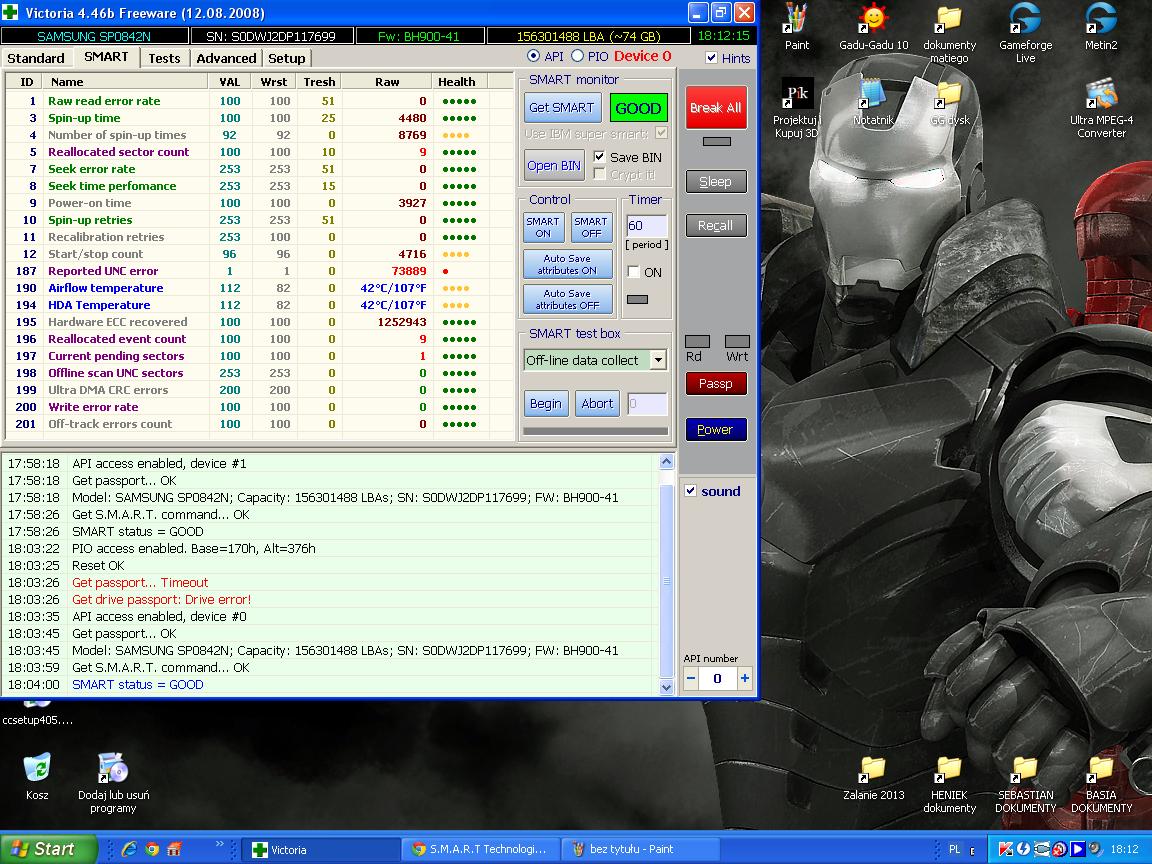
Task: Select the PIO radio button
Action: click(577, 57)
